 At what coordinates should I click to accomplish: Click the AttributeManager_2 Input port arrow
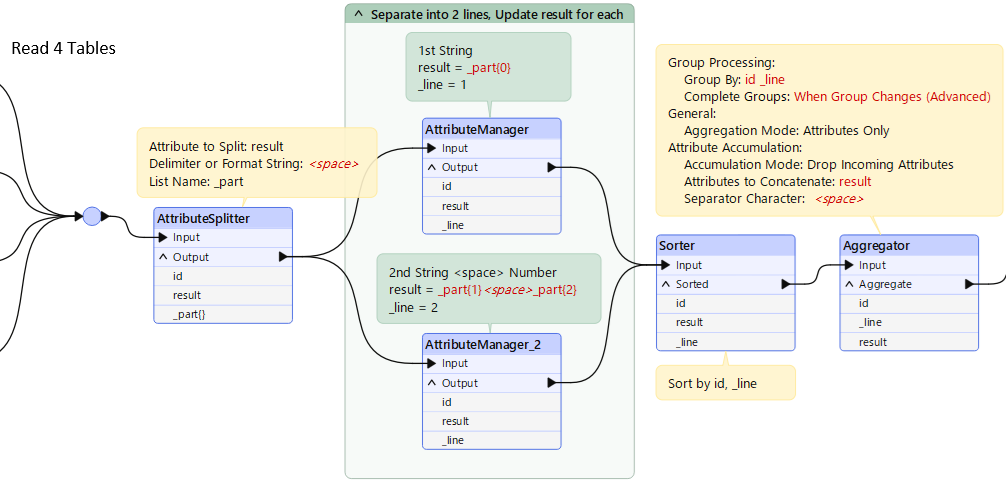[432, 363]
